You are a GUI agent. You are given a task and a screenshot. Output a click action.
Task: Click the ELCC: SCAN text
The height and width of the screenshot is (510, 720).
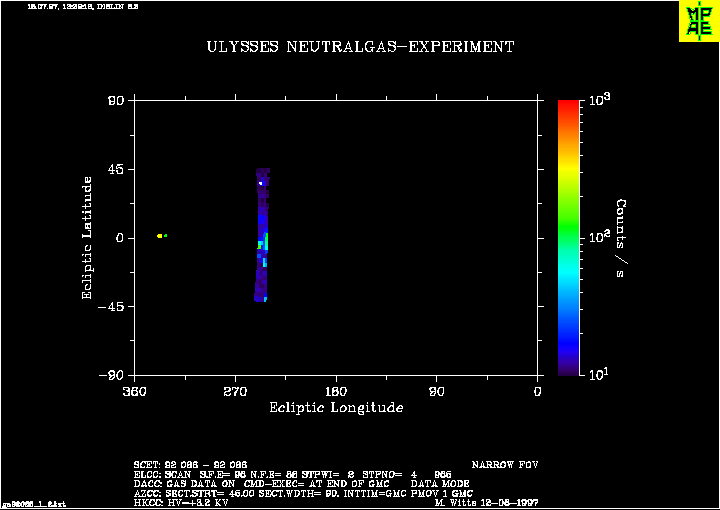[x=162, y=475]
